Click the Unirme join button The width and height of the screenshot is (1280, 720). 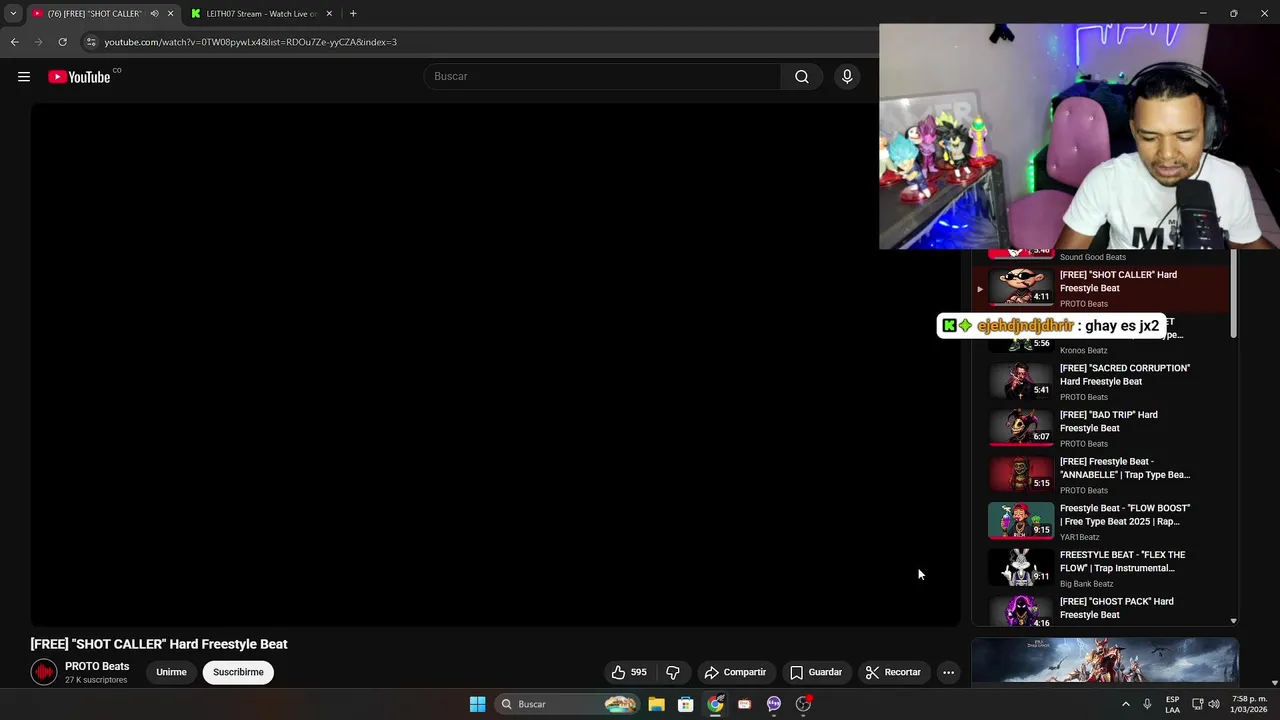coord(171,672)
